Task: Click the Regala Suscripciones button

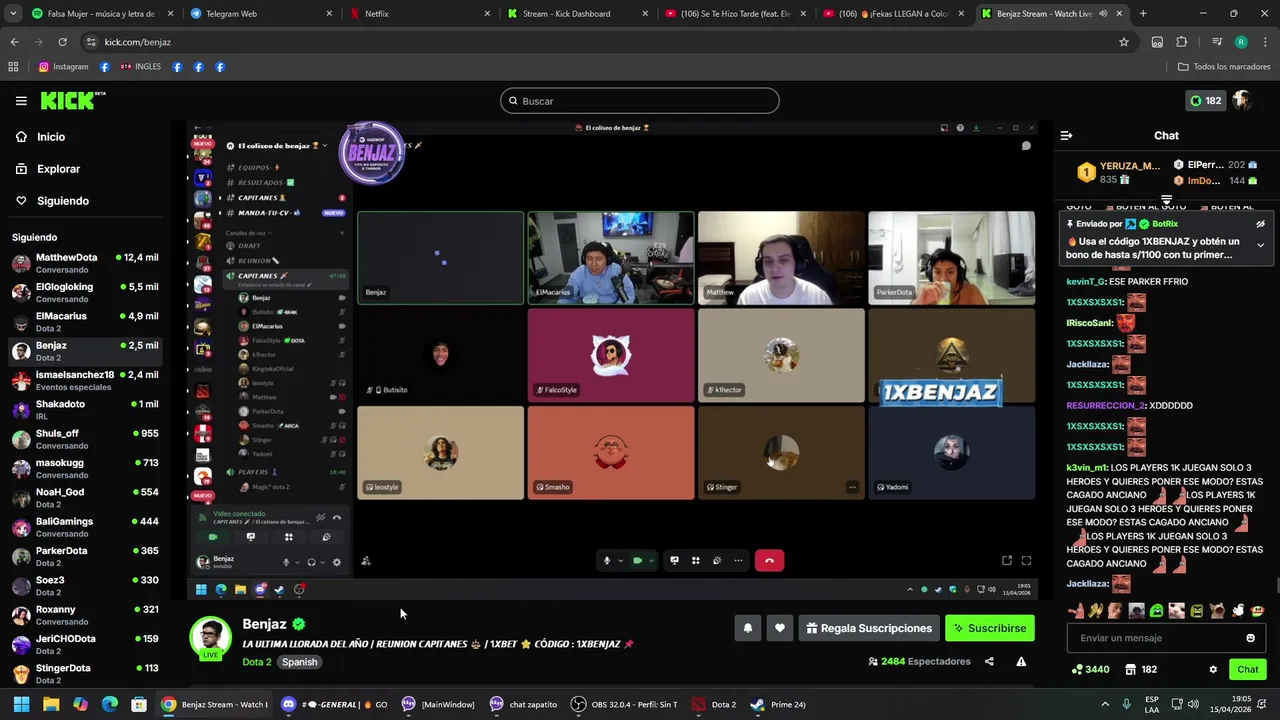Action: click(868, 628)
